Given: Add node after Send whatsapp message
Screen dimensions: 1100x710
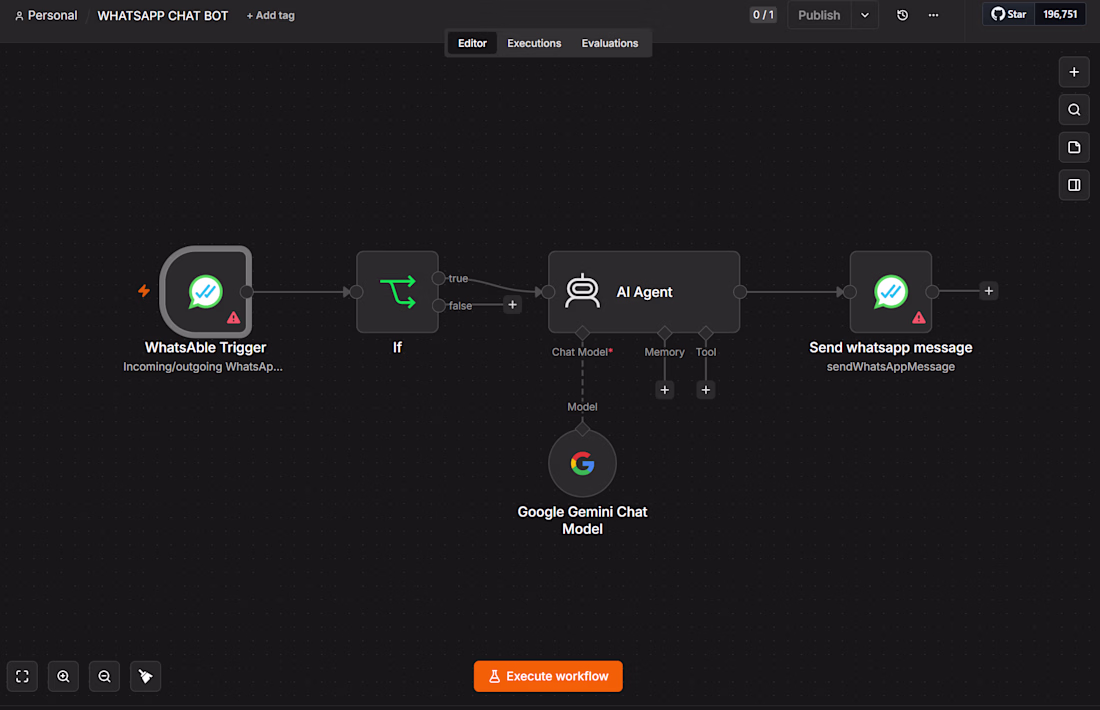Looking at the screenshot, I should (988, 291).
